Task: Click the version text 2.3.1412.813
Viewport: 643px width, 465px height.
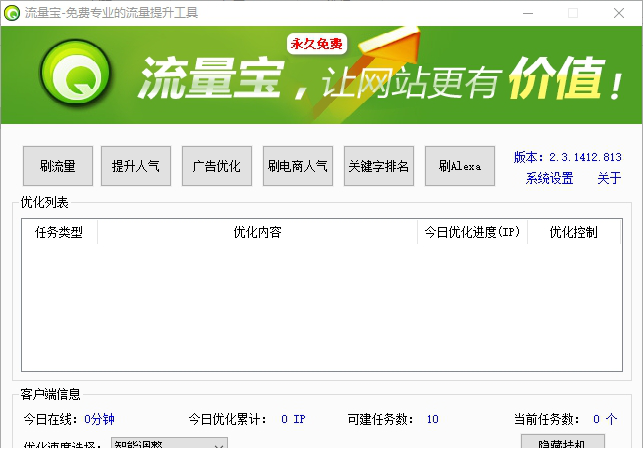Action: coord(585,157)
